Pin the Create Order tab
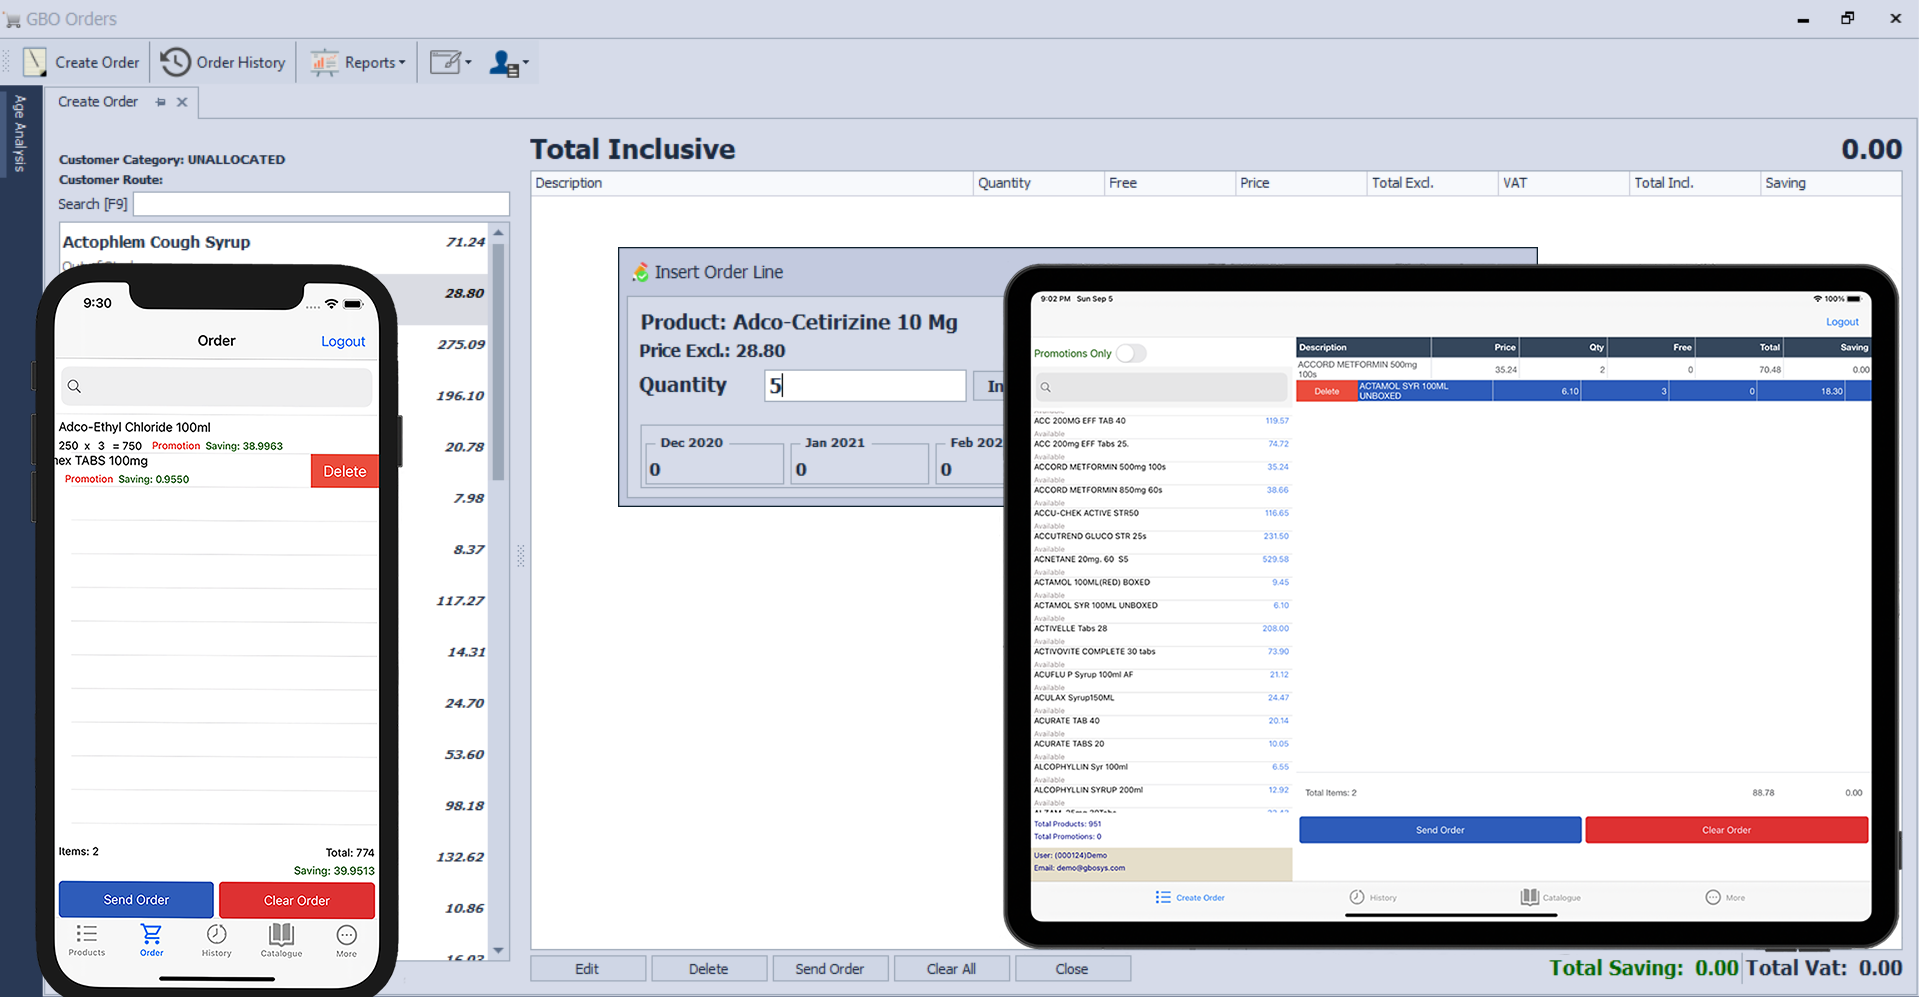The height and width of the screenshot is (997, 1919). pyautogui.click(x=161, y=102)
